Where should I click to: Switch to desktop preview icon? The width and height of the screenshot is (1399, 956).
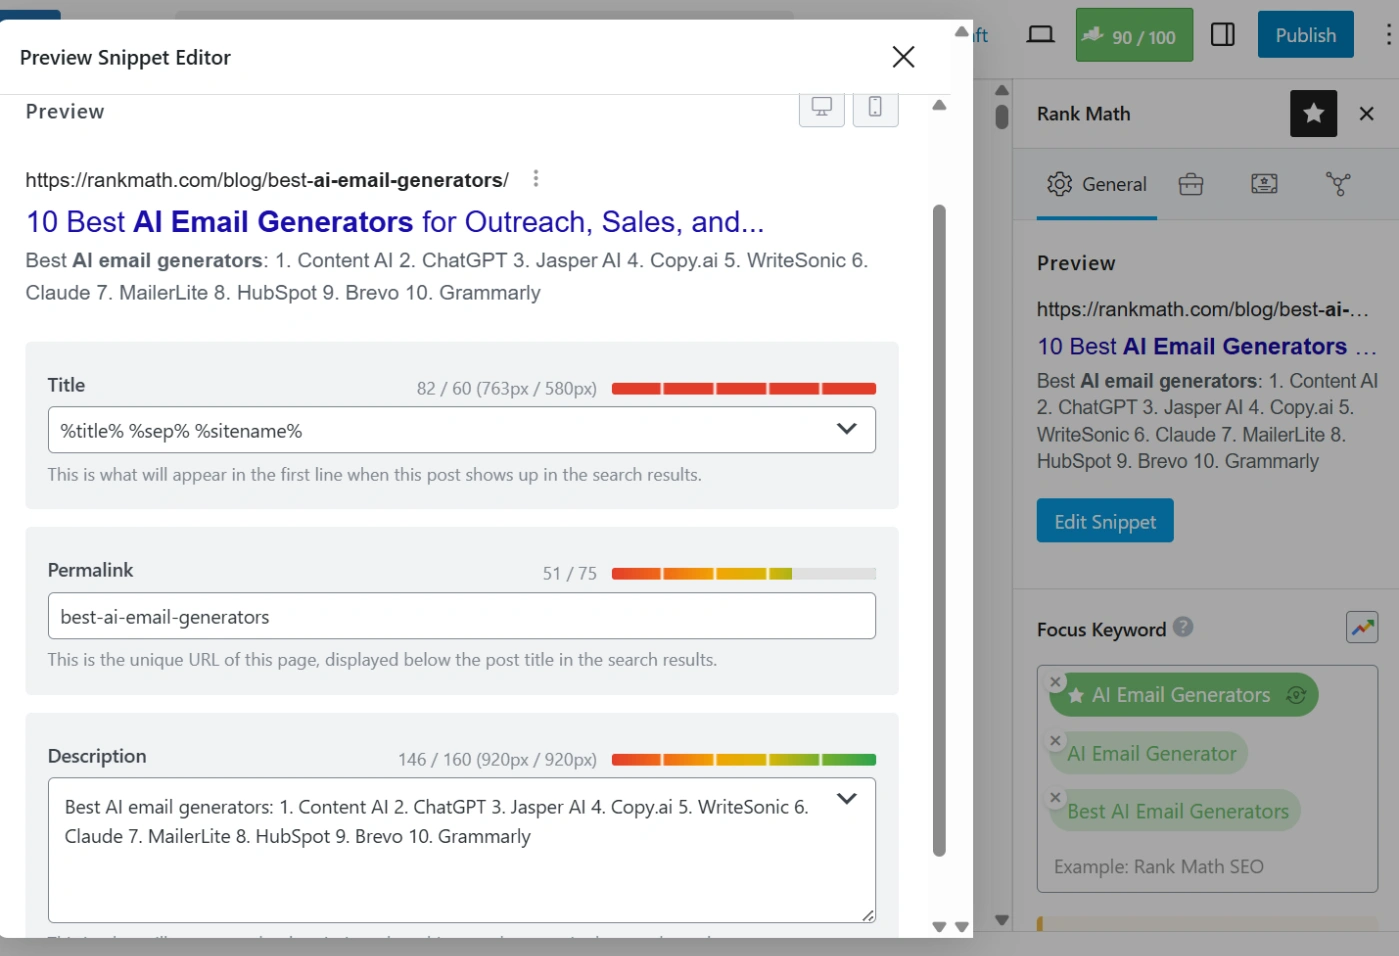click(x=821, y=107)
